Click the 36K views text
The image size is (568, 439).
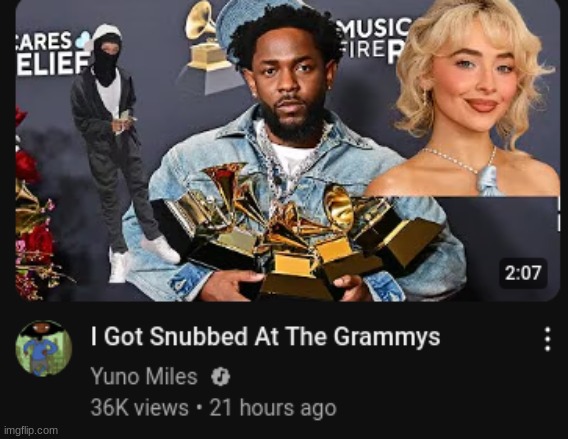pyautogui.click(x=139, y=408)
